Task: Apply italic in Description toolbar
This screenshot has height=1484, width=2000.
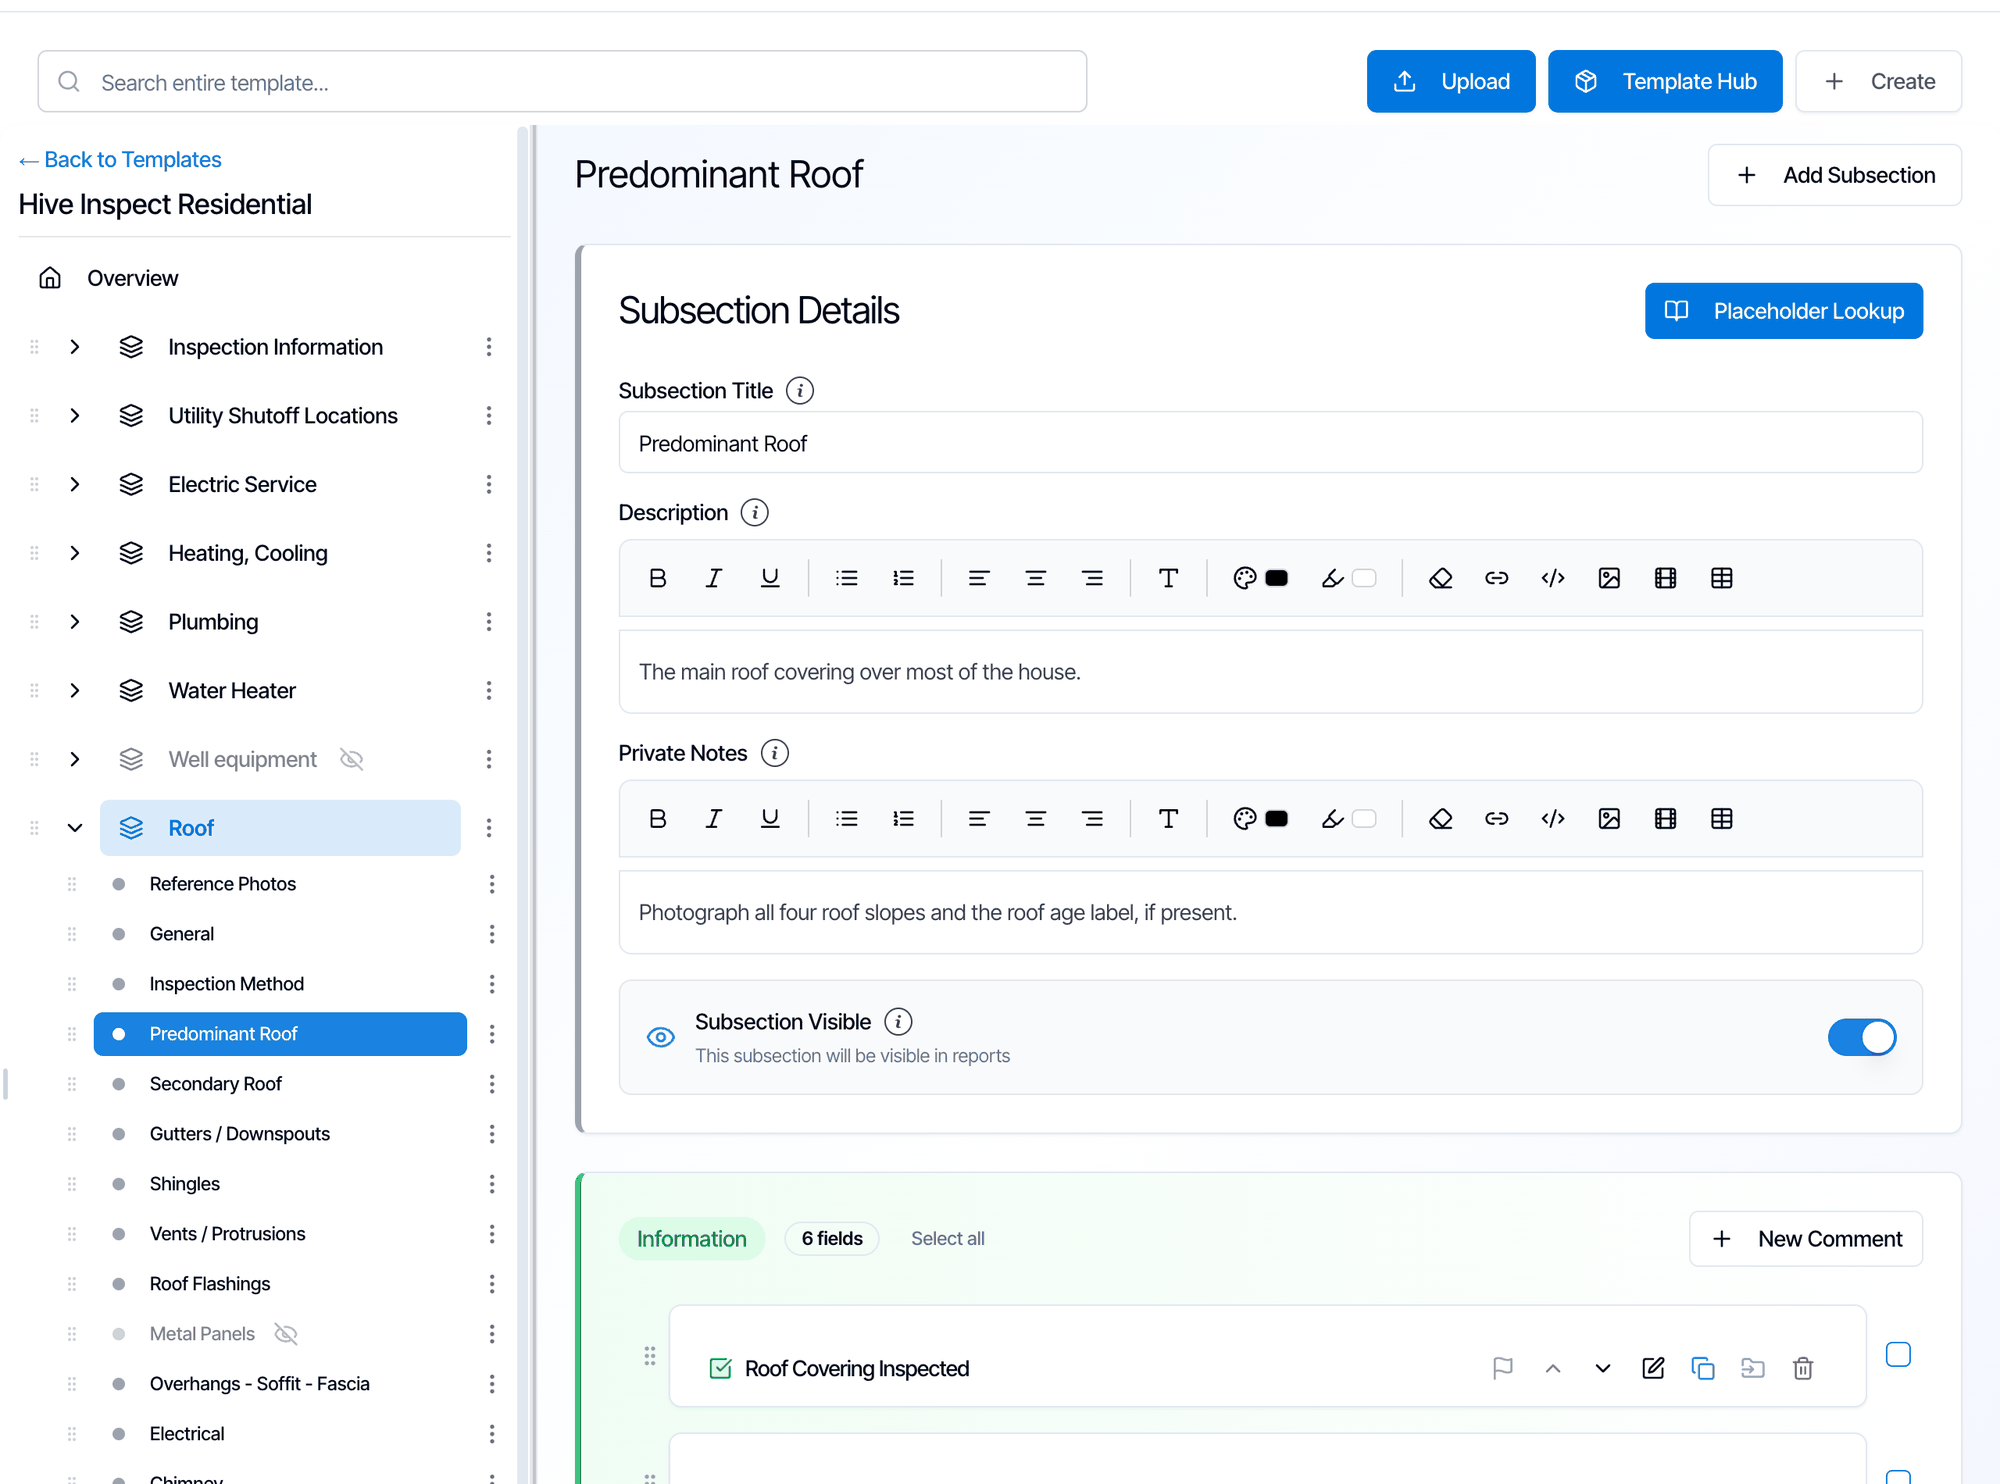Action: click(713, 578)
